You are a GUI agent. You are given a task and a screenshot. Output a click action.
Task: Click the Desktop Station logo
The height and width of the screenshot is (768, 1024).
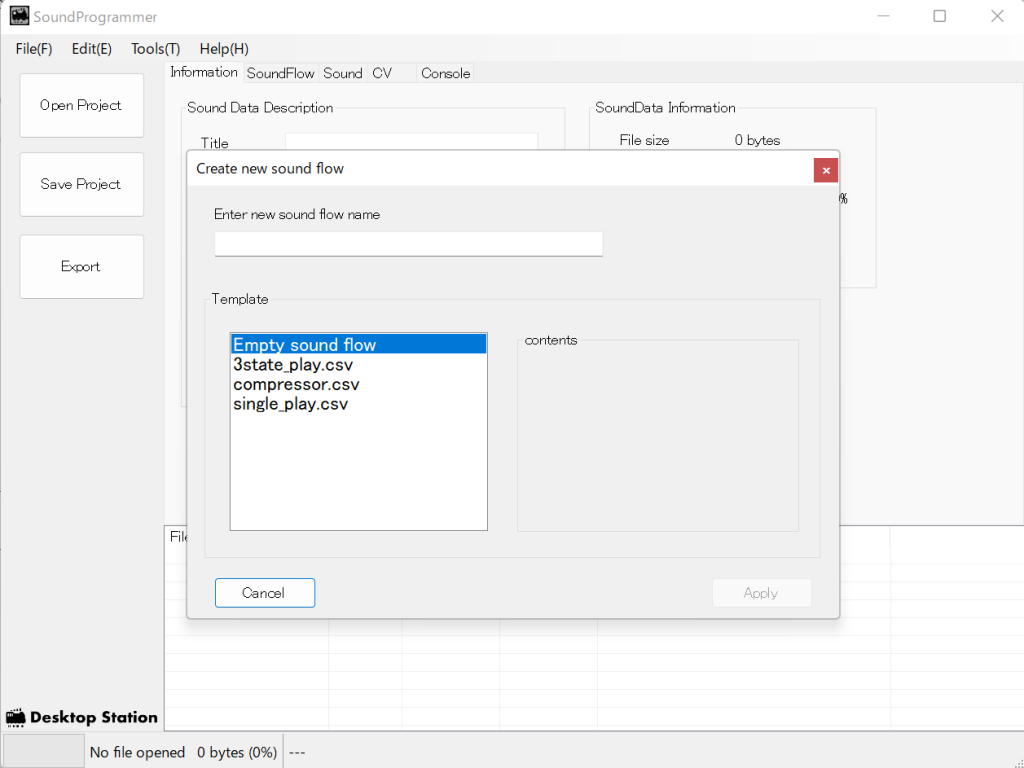tap(82, 717)
